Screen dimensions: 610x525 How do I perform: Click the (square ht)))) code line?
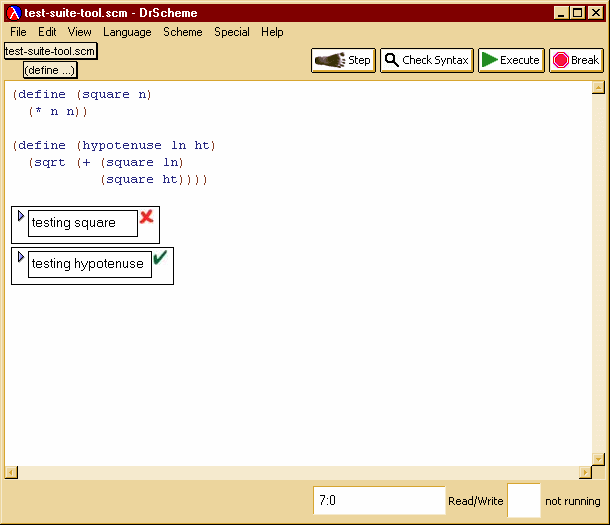pyautogui.click(x=154, y=180)
